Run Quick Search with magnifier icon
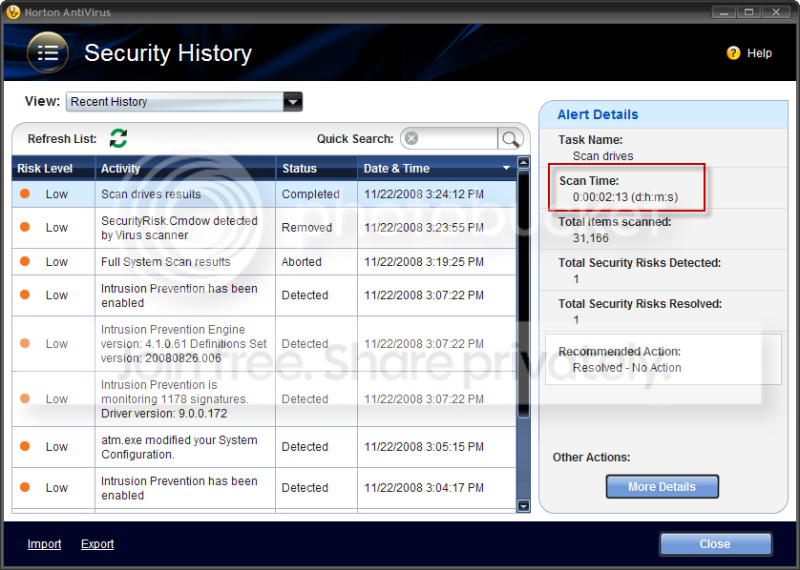 click(510, 139)
